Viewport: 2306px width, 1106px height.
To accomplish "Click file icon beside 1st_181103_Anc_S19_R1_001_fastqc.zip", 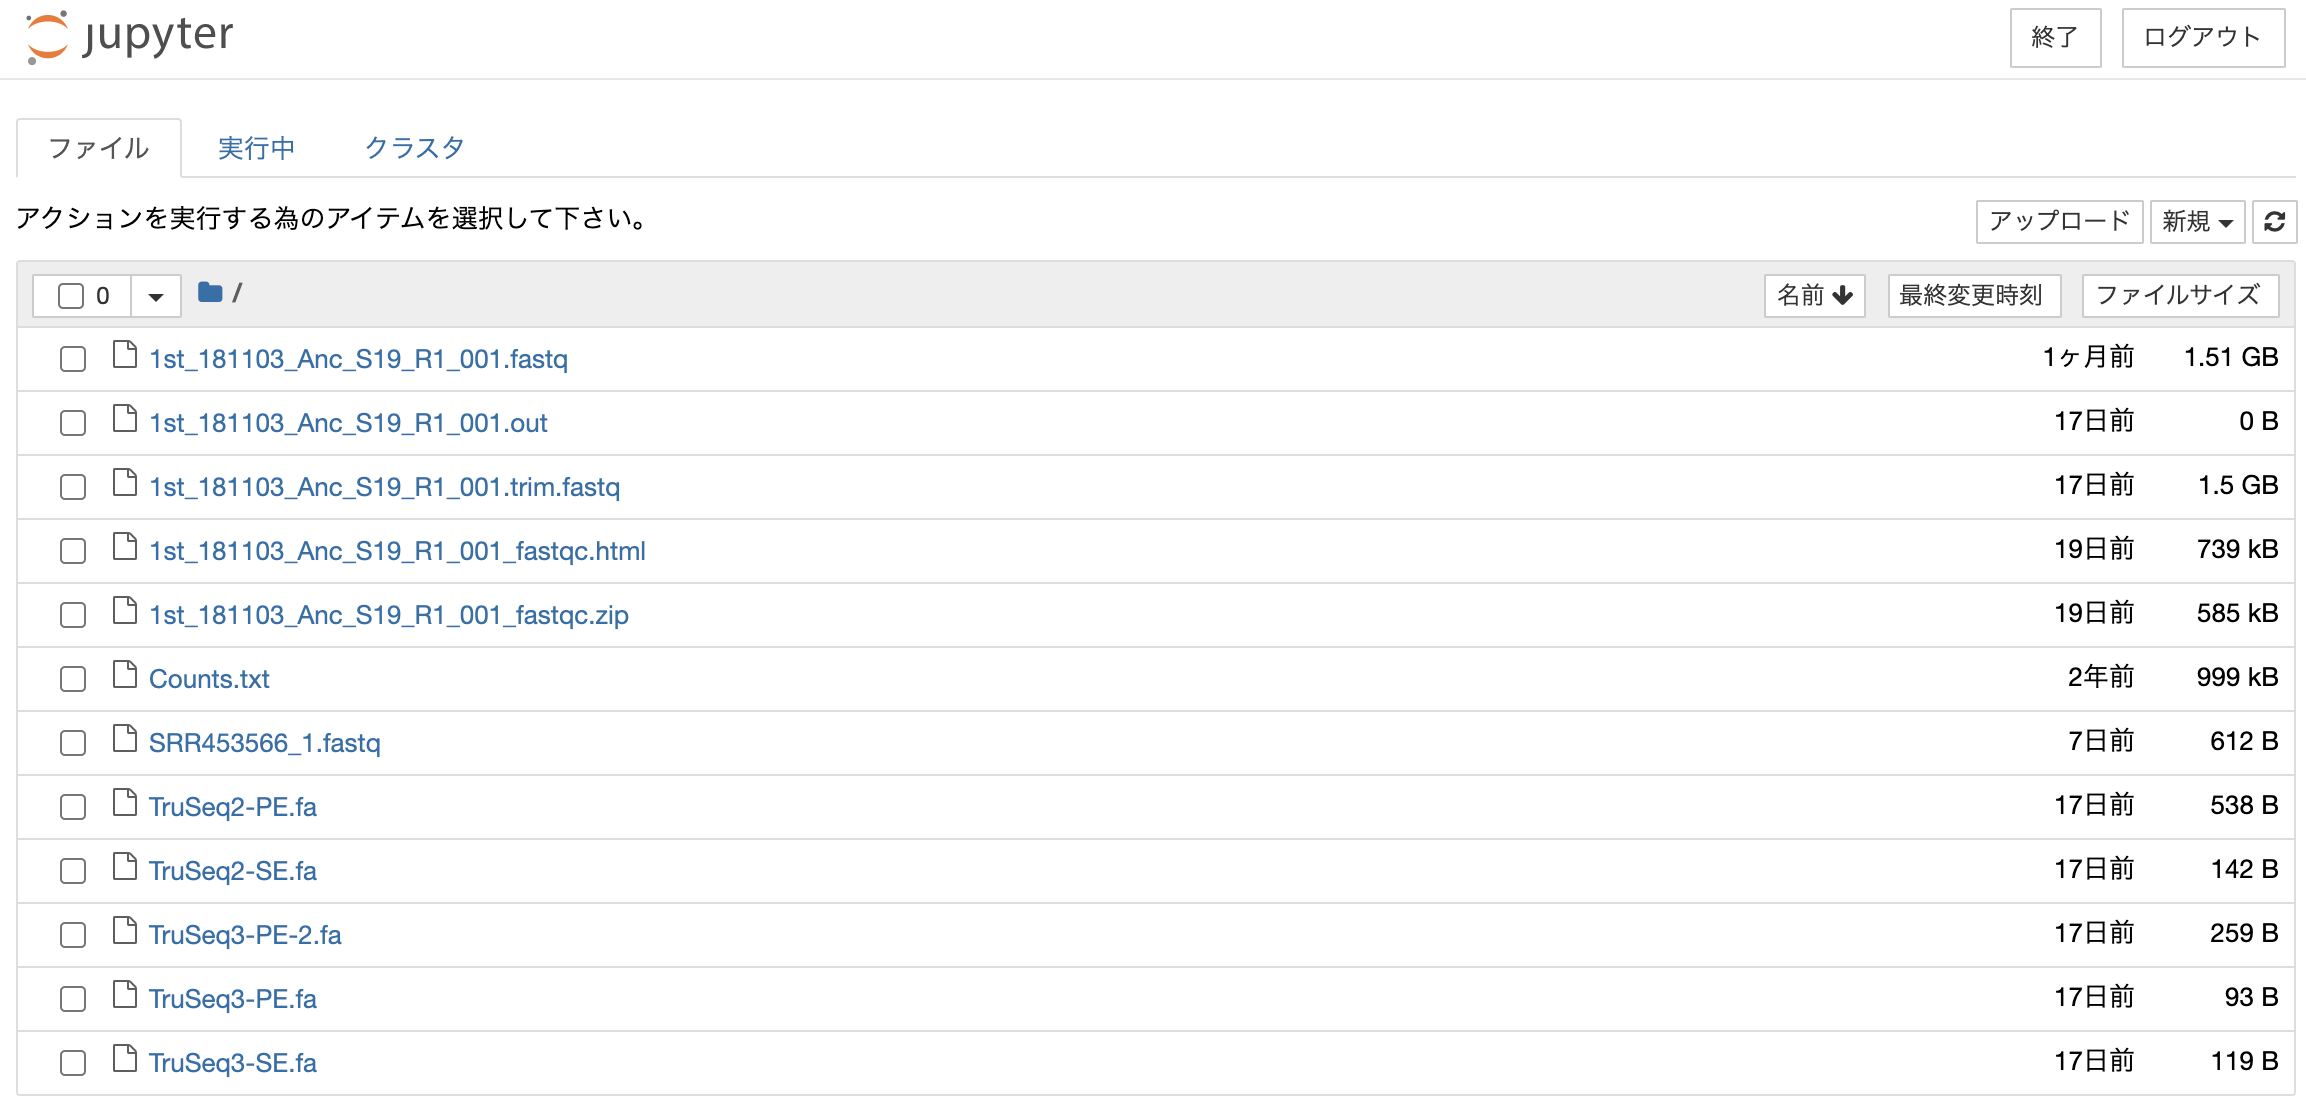I will (x=125, y=612).
